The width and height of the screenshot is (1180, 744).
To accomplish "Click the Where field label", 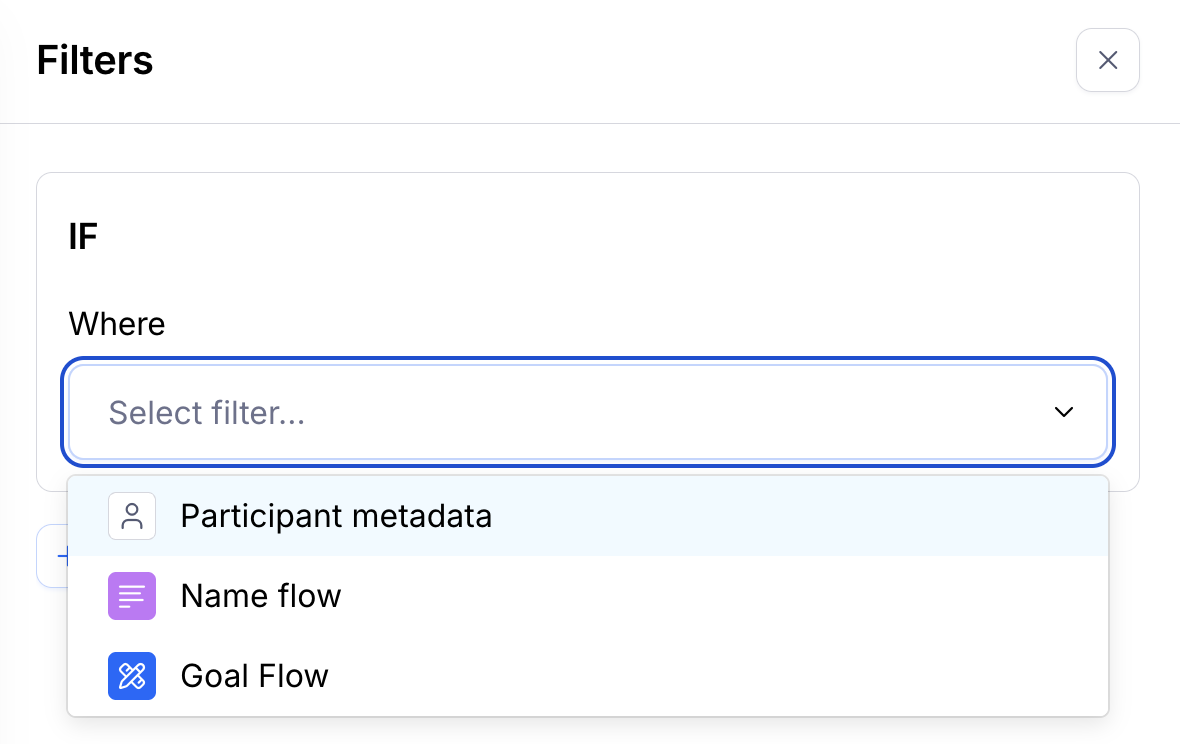I will tap(117, 324).
